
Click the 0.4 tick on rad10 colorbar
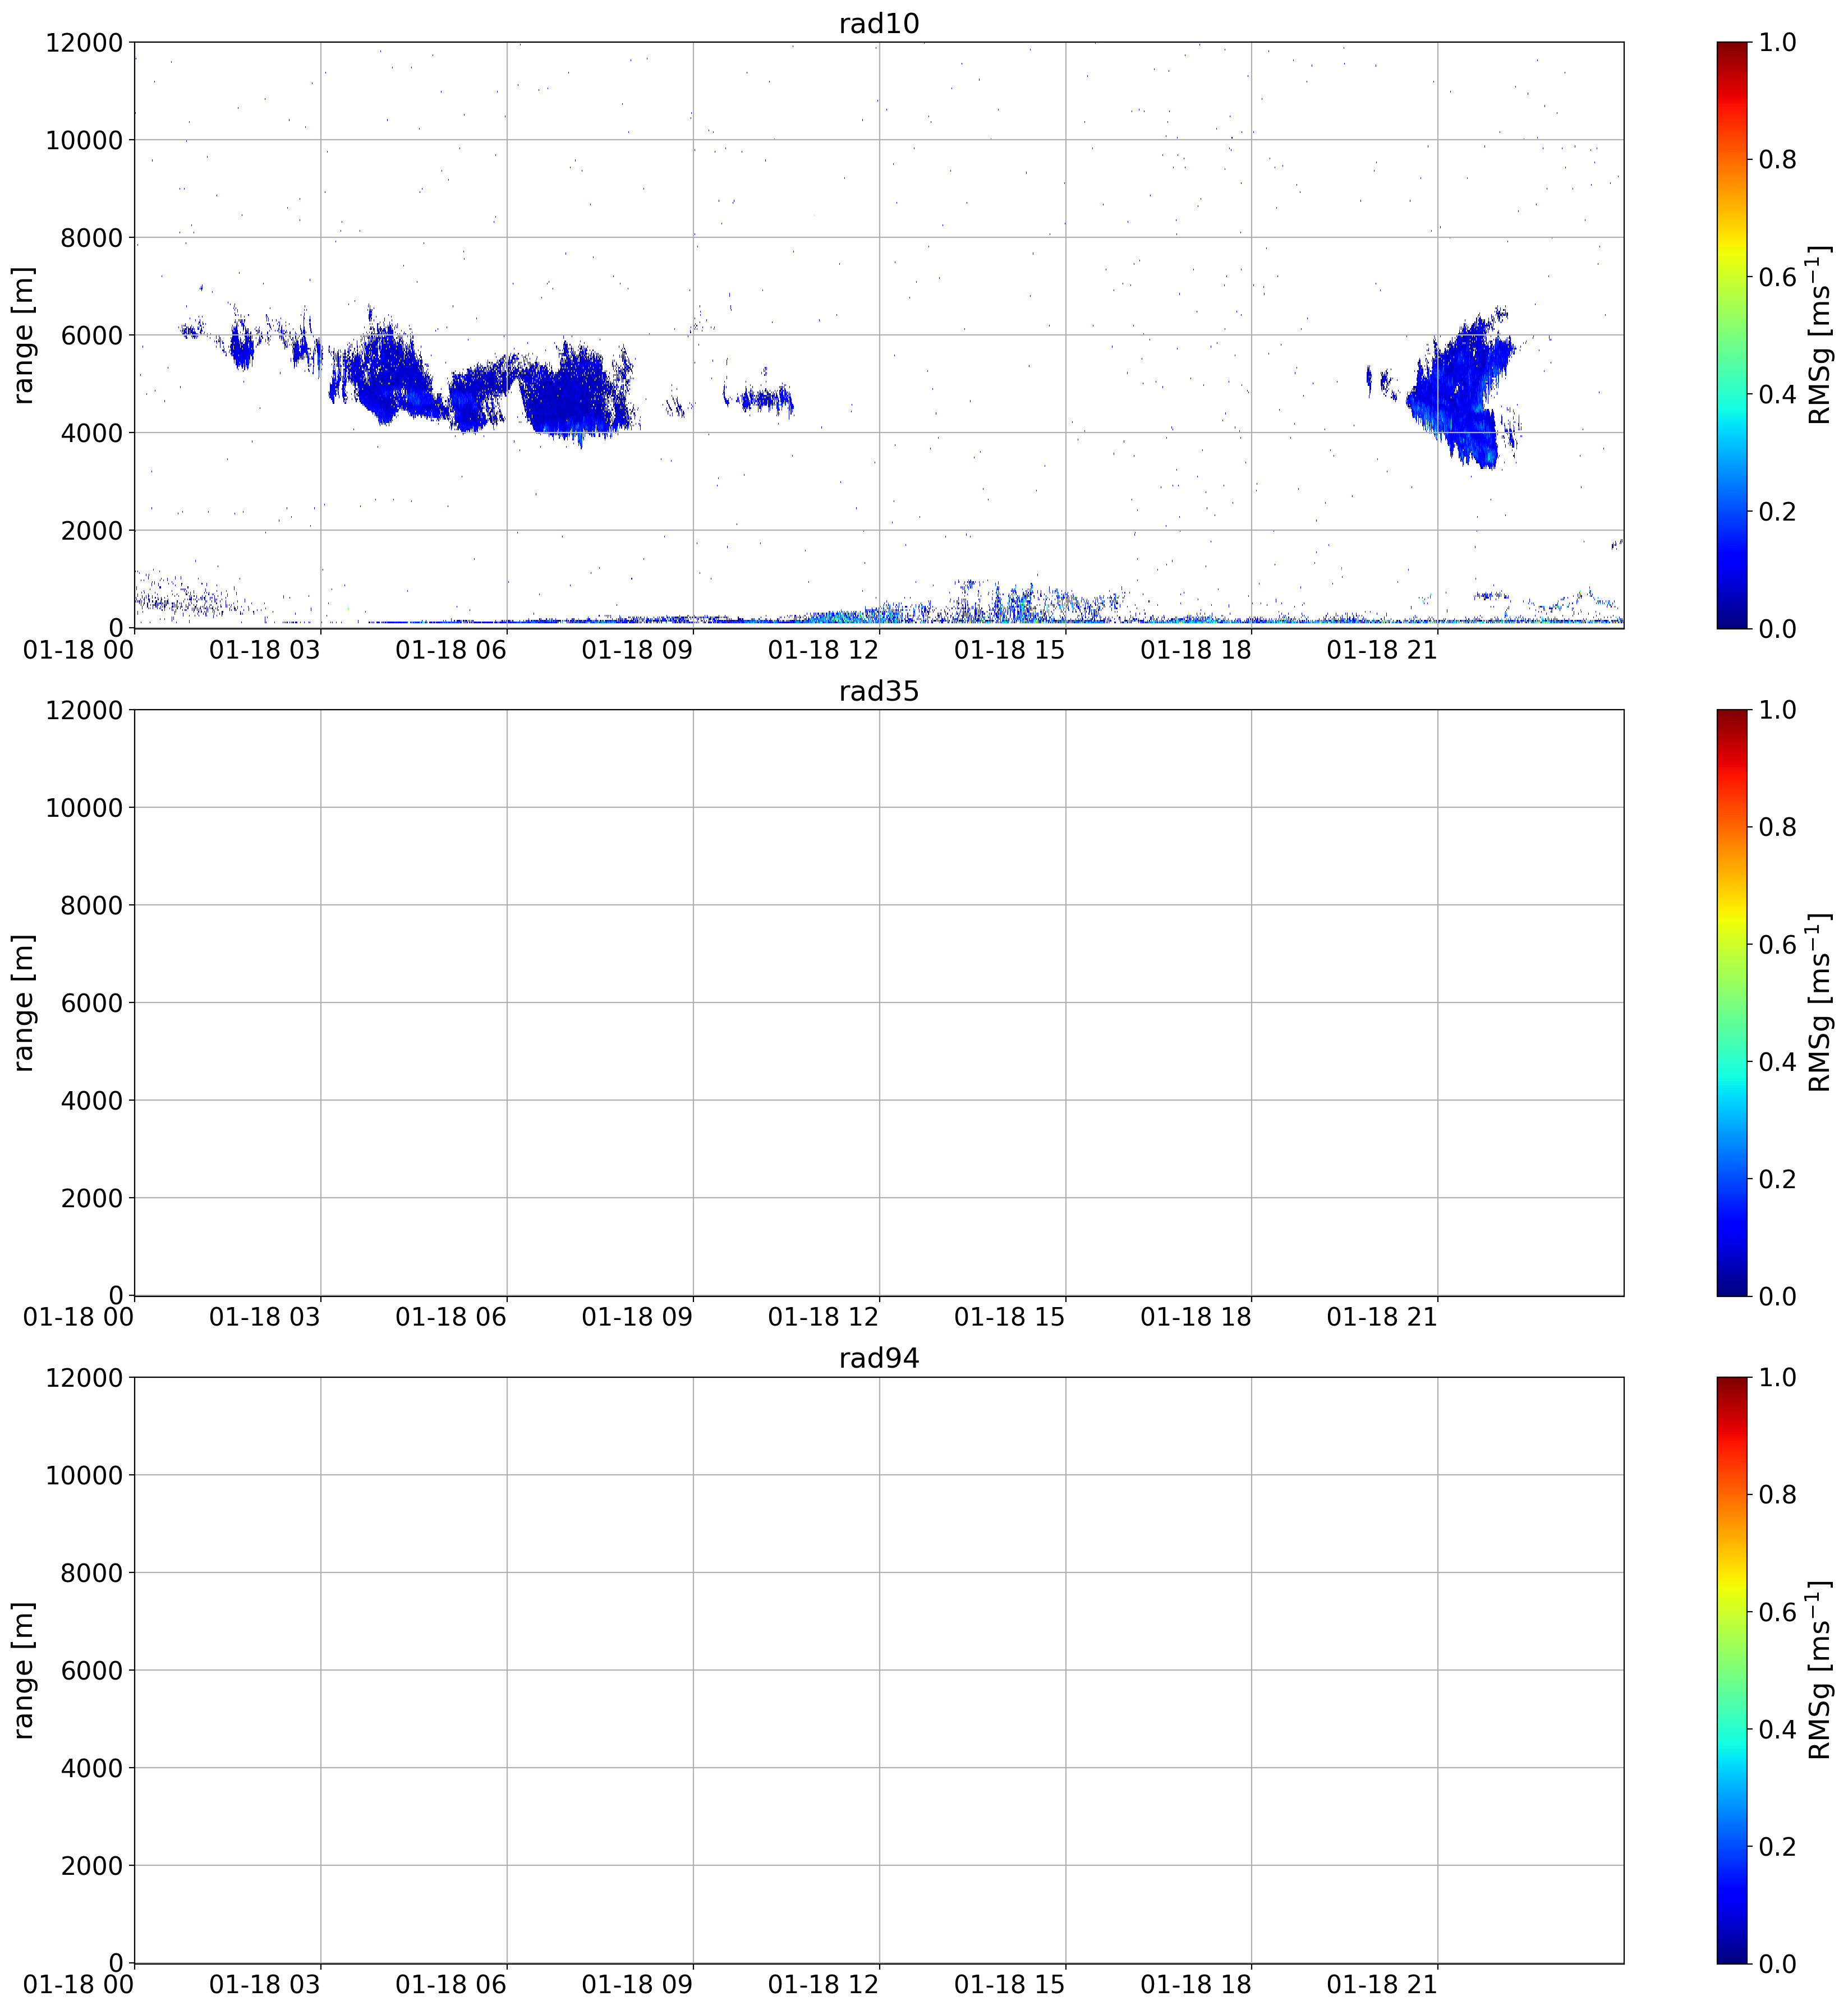[x=1777, y=394]
